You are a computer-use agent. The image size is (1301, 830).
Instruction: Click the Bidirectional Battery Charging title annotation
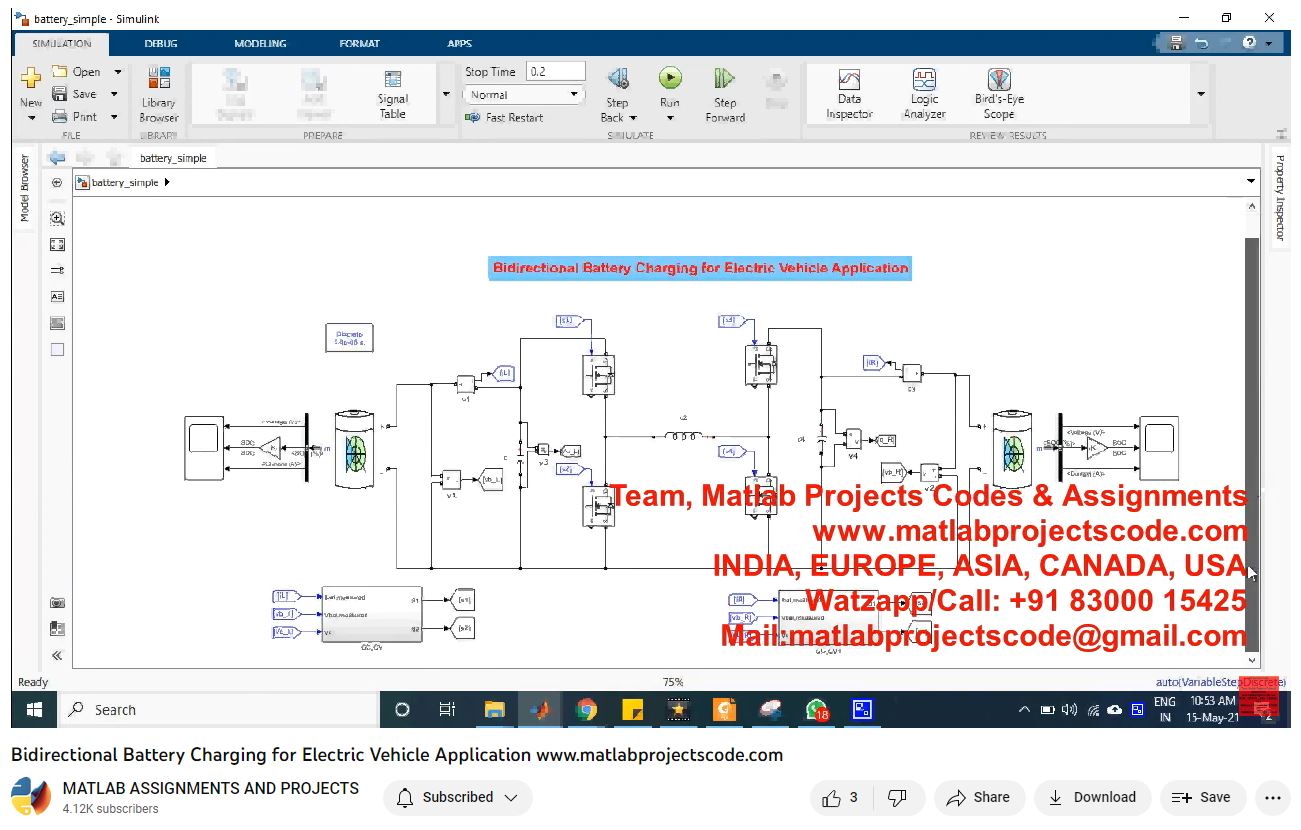[700, 268]
